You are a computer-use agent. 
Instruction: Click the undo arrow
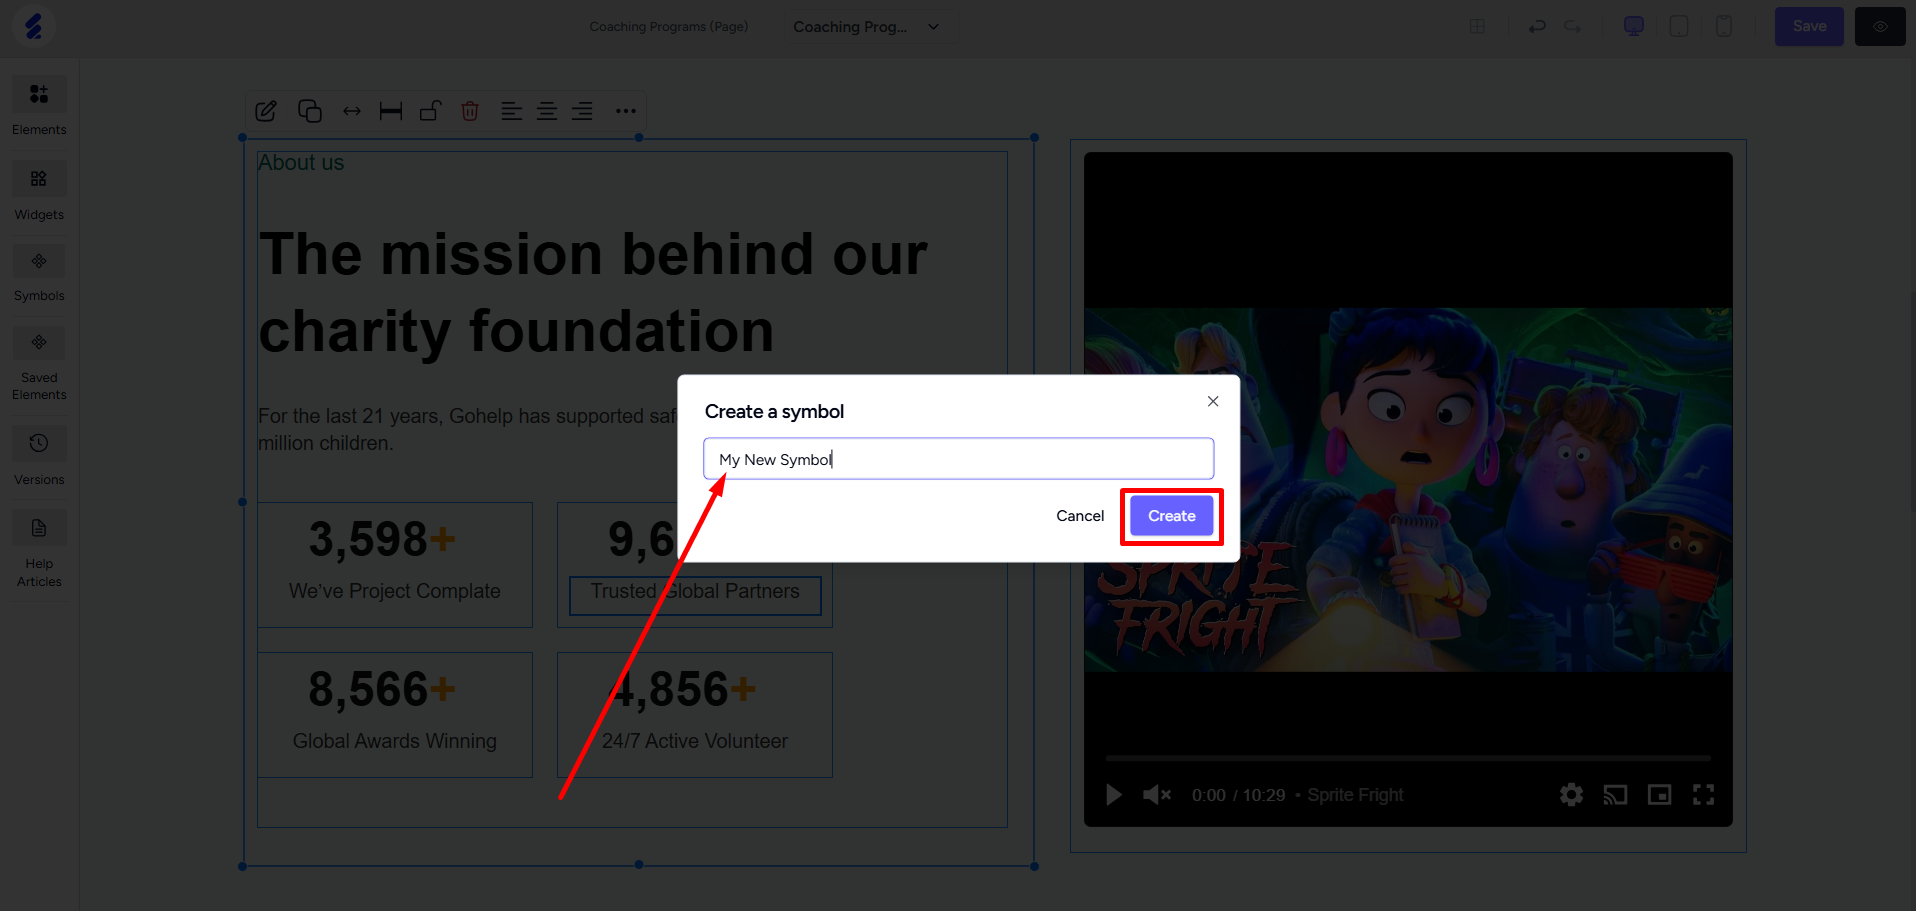click(x=1537, y=26)
